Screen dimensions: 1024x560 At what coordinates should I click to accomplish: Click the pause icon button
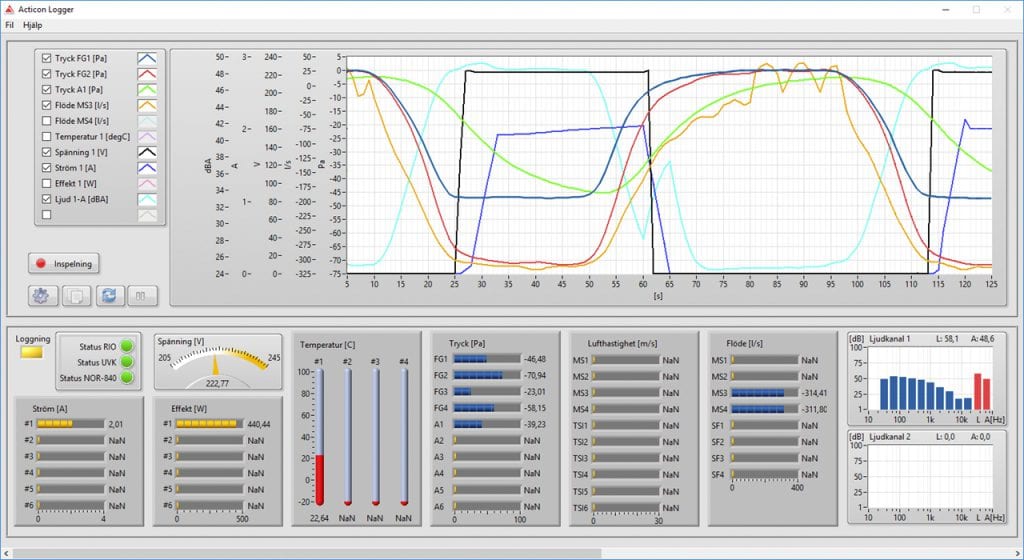142,296
